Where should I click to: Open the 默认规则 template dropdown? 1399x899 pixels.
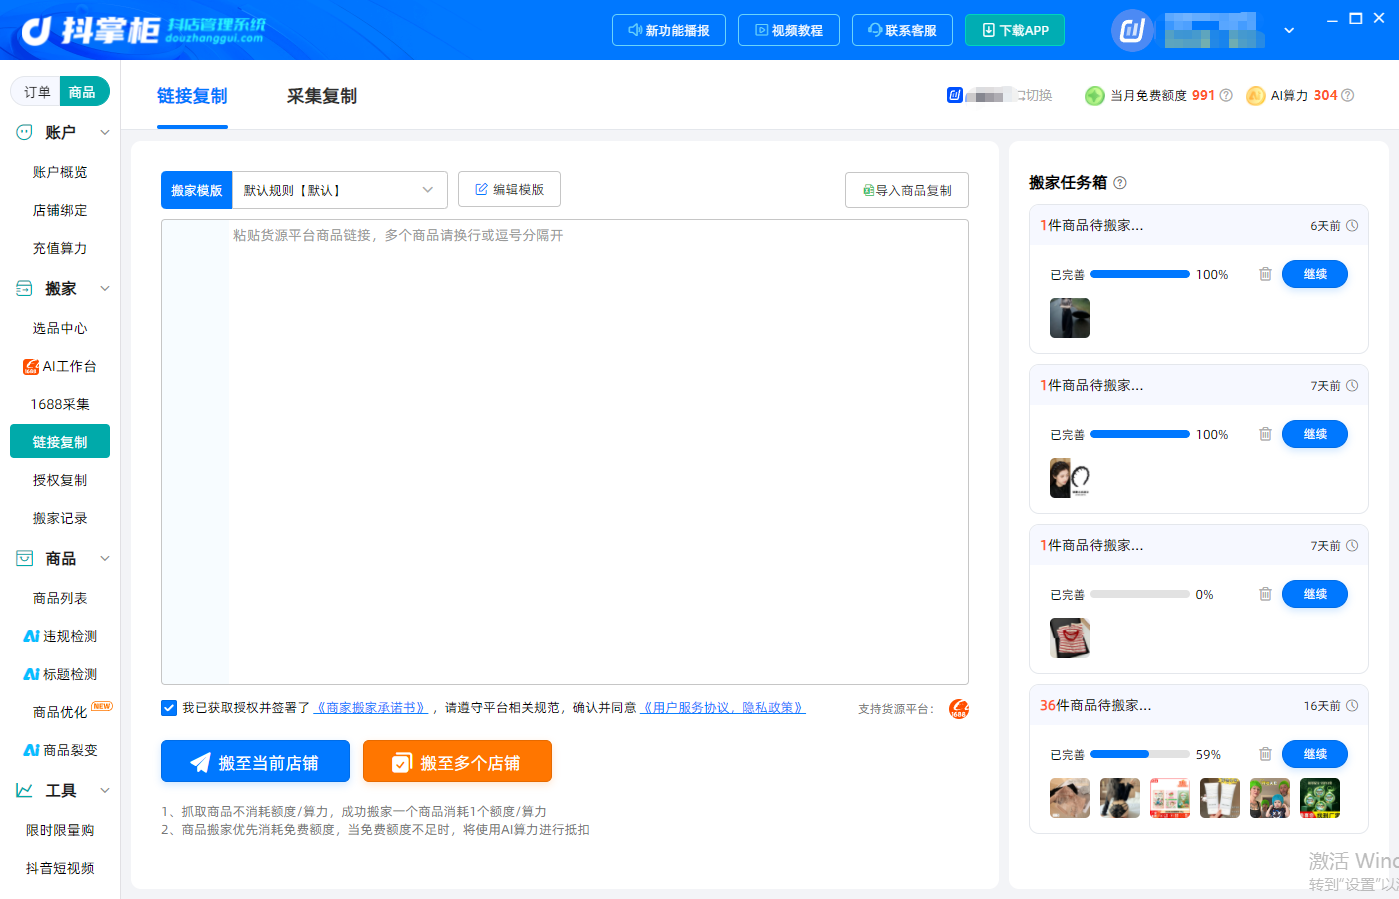339,190
